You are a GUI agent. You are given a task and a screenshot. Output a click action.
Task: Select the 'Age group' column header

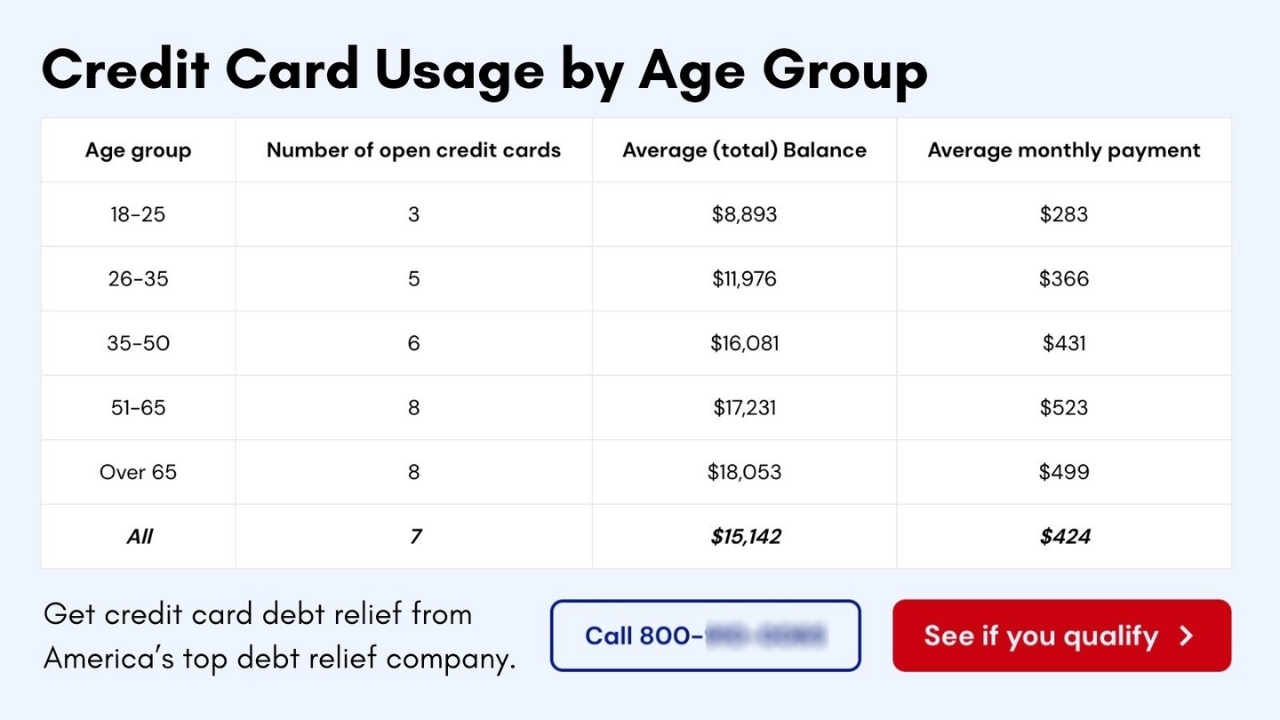(138, 150)
